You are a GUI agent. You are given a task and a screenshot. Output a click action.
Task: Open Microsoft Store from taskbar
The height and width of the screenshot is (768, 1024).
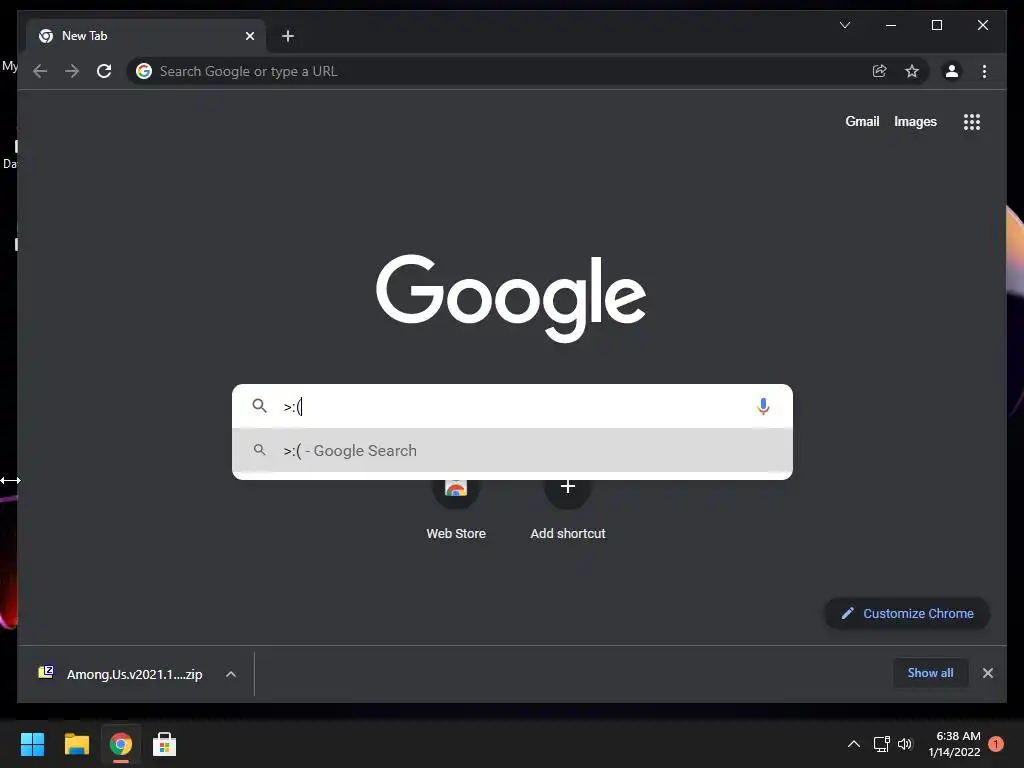click(165, 744)
